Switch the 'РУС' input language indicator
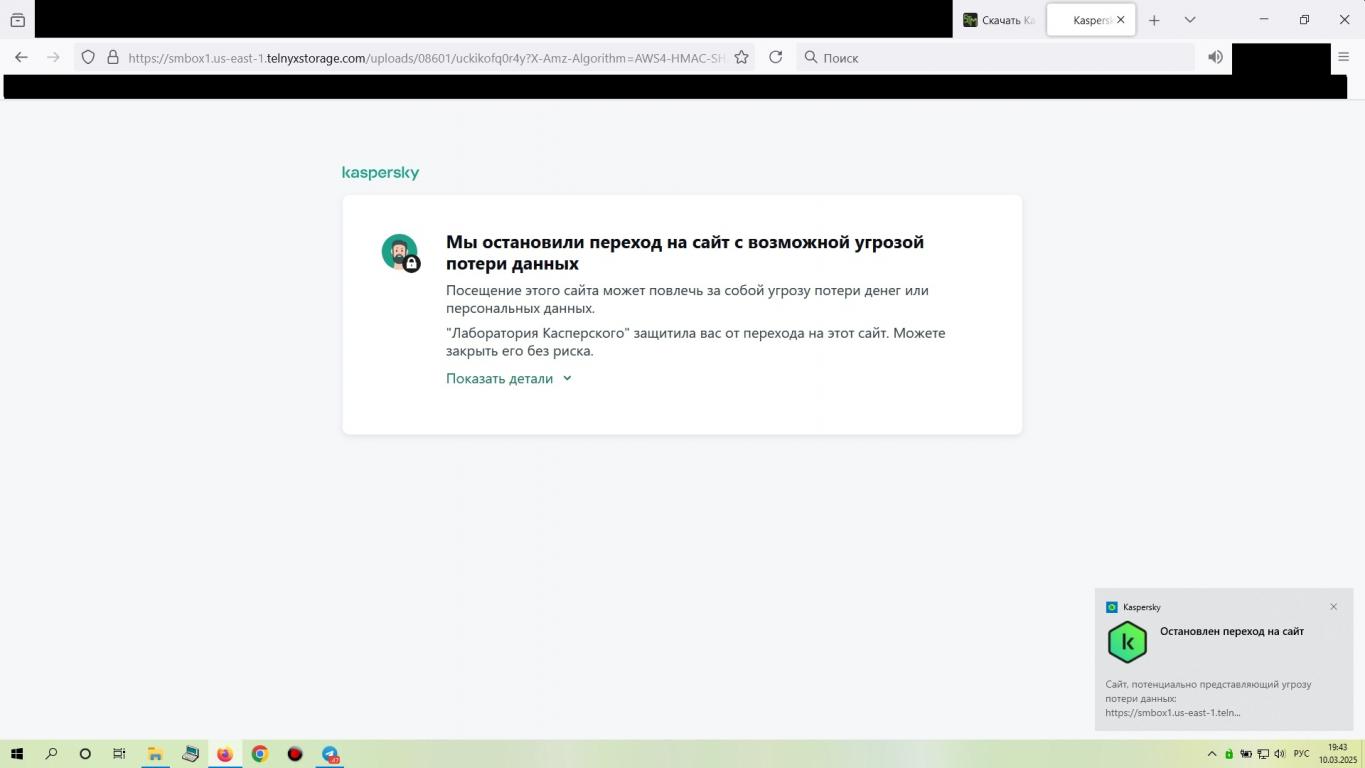 click(1301, 754)
